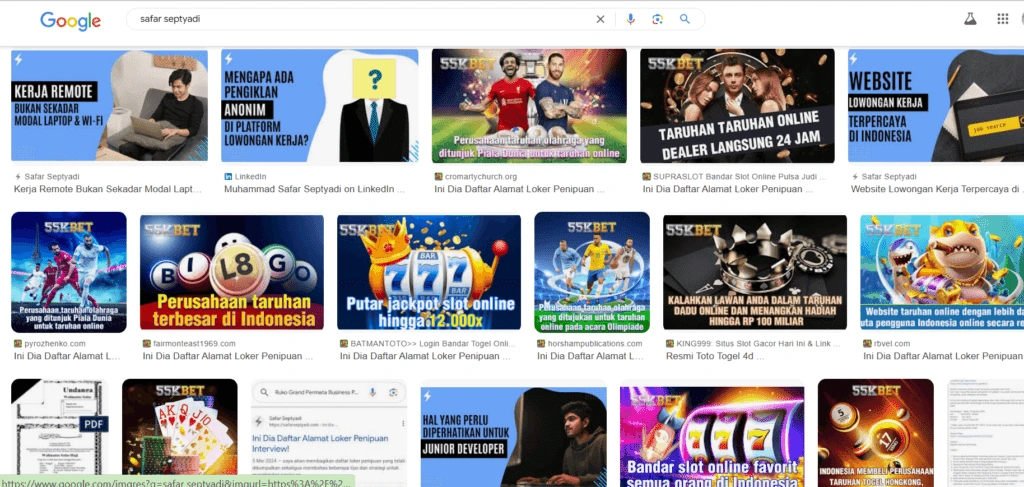Submit search with magnifier icon
This screenshot has height=487, width=1024.
(684, 19)
